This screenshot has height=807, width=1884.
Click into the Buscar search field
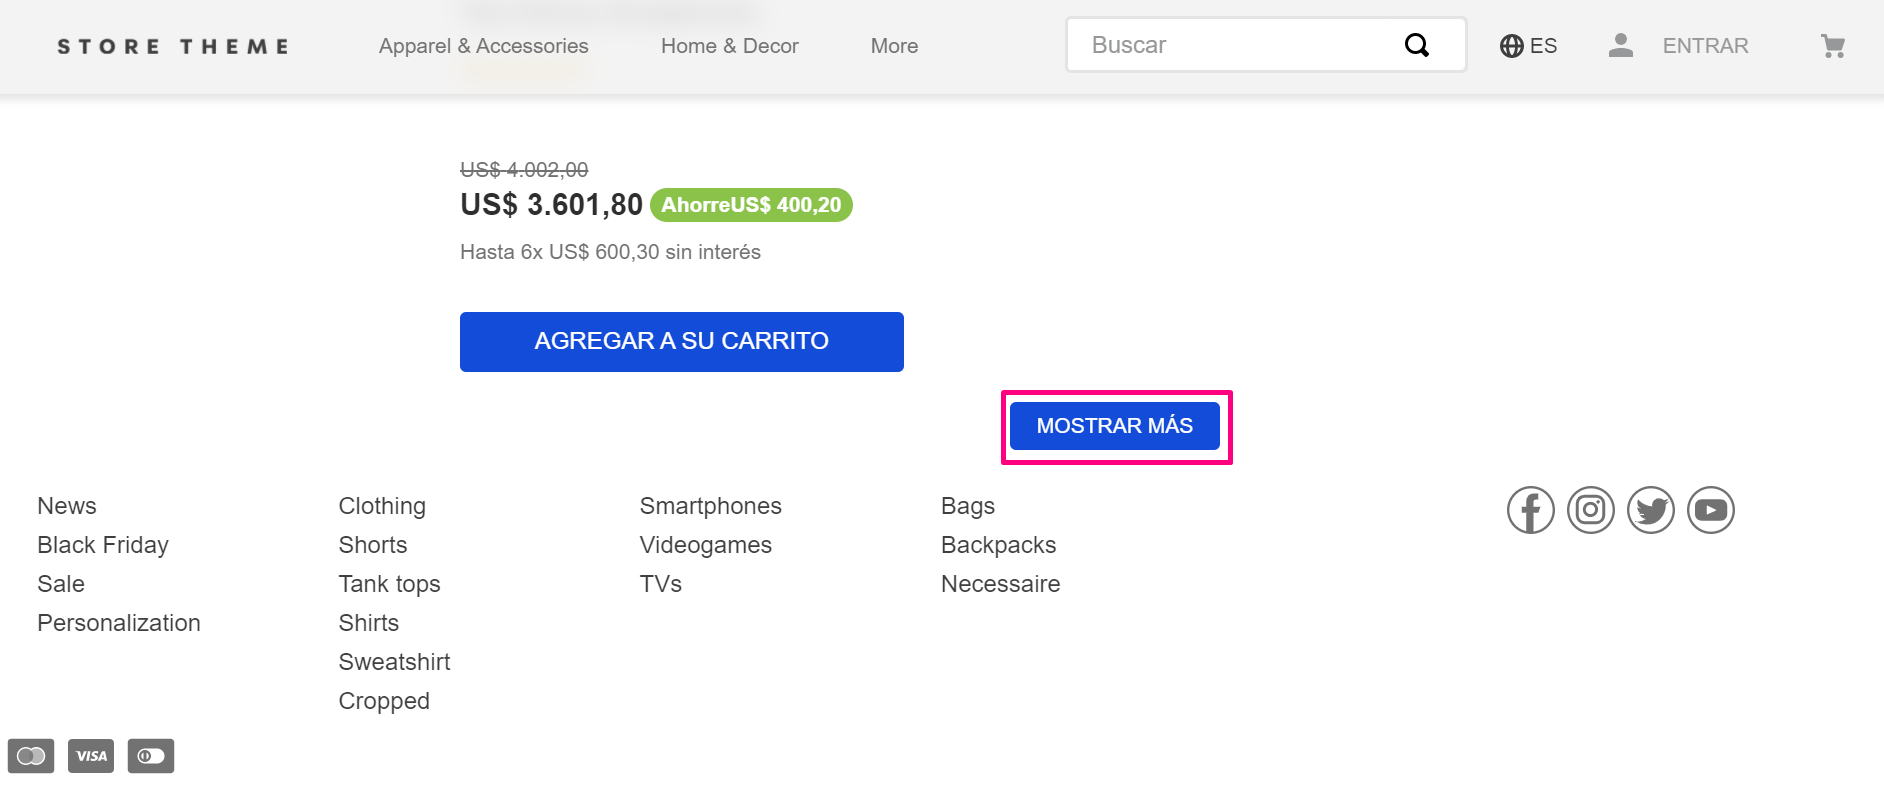pyautogui.click(x=1235, y=45)
